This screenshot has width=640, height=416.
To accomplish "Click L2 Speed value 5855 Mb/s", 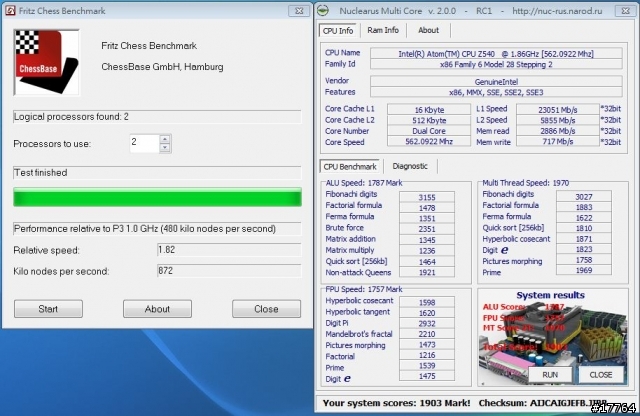I will click(x=558, y=120).
